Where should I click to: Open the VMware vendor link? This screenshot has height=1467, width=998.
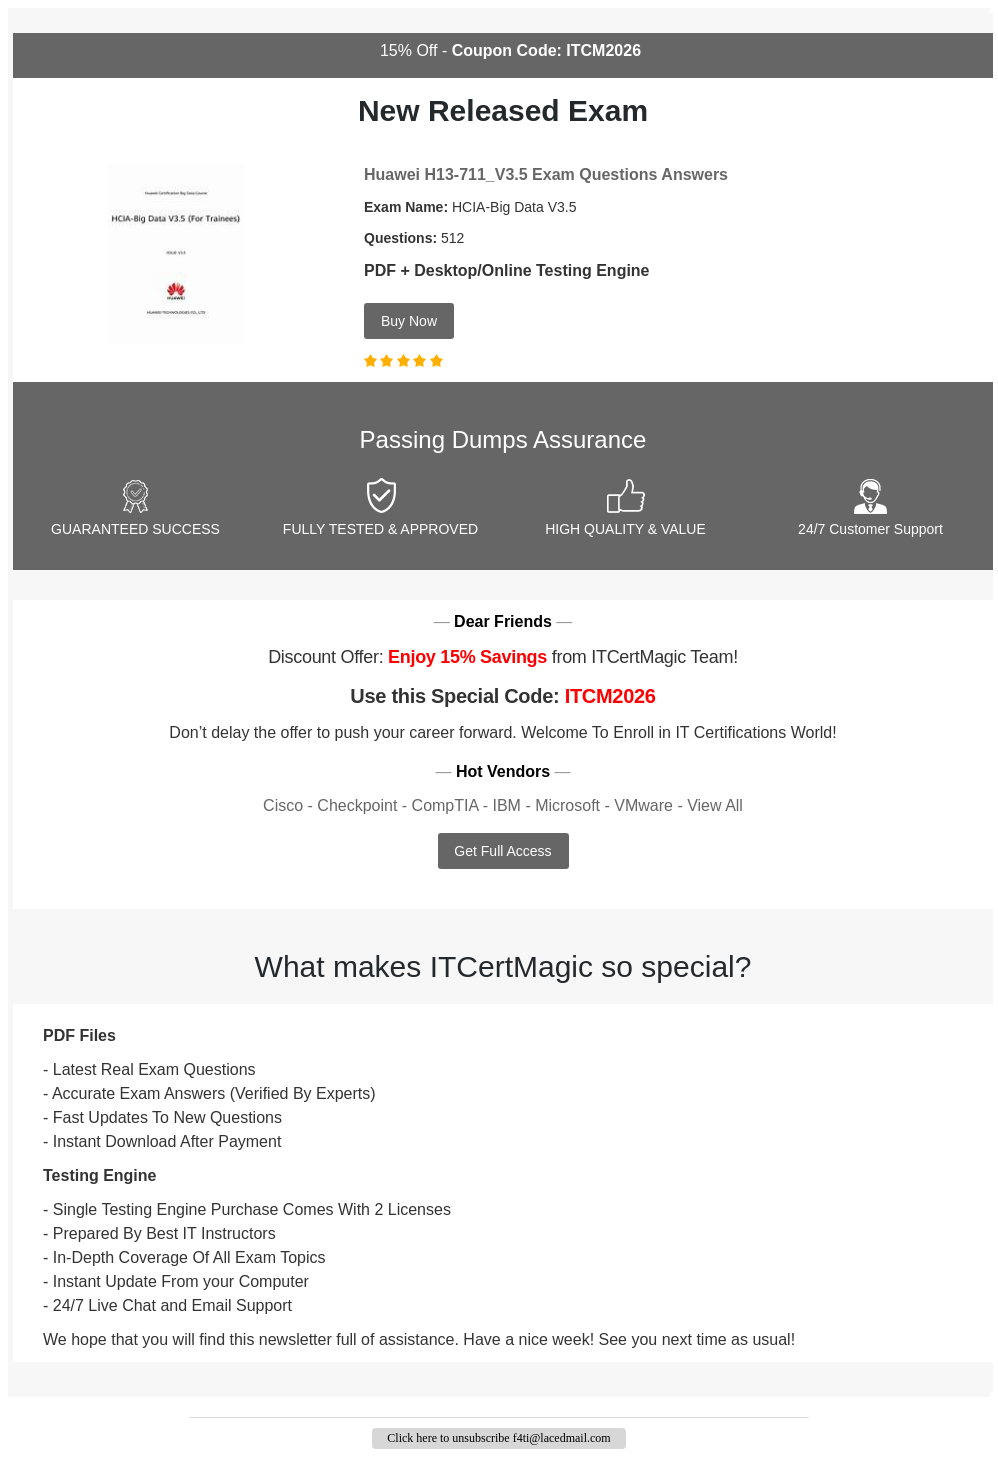click(643, 806)
